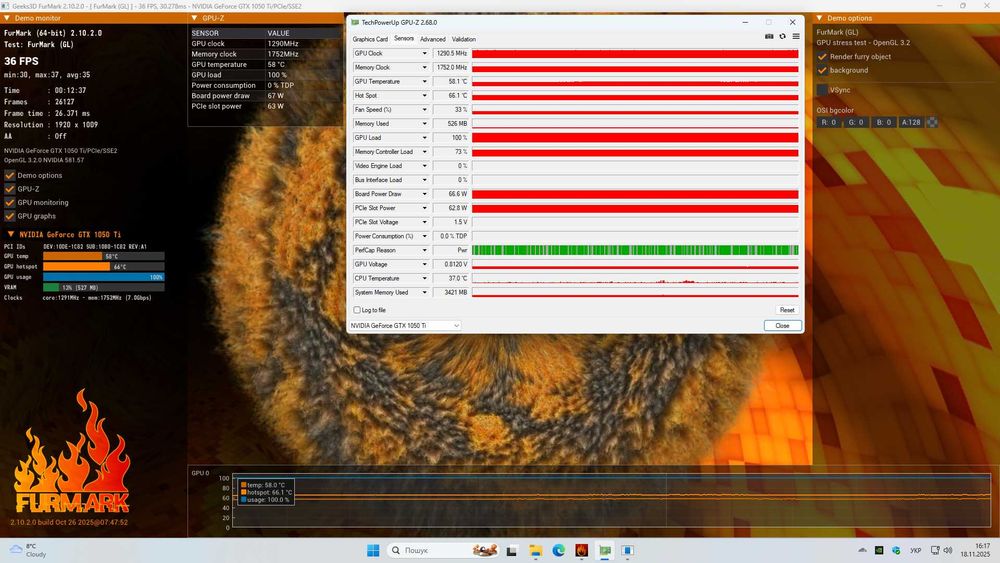Screen dimensions: 1000x563
Task: Open the OneDrive cloud tray icon
Action: tap(862, 550)
